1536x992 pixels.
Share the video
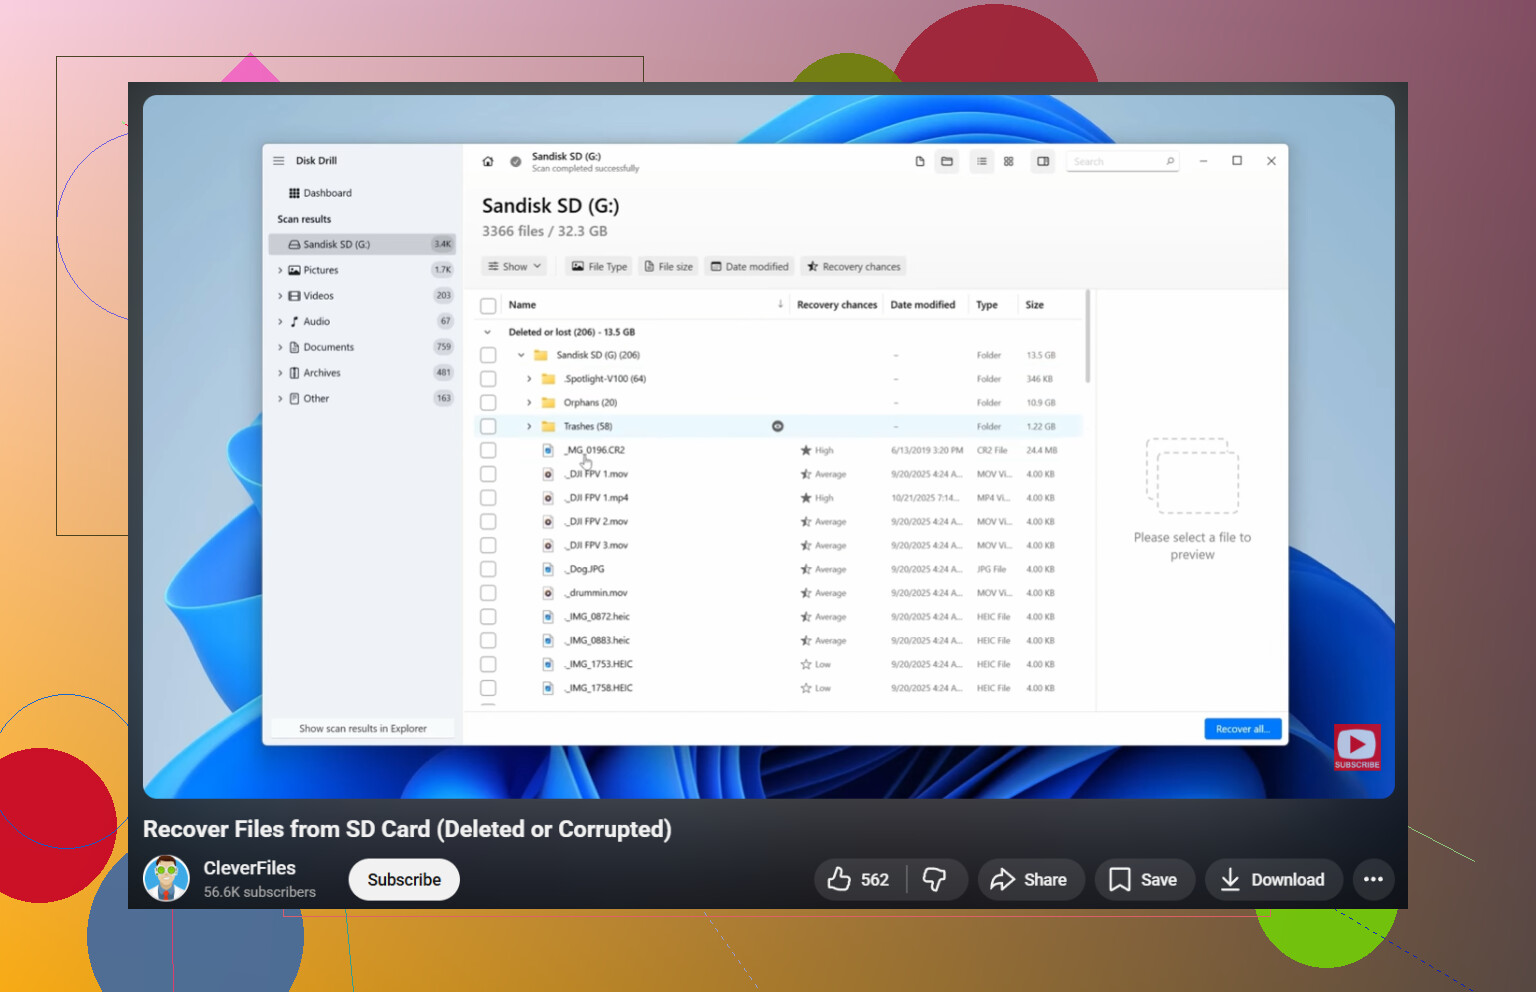[1030, 879]
